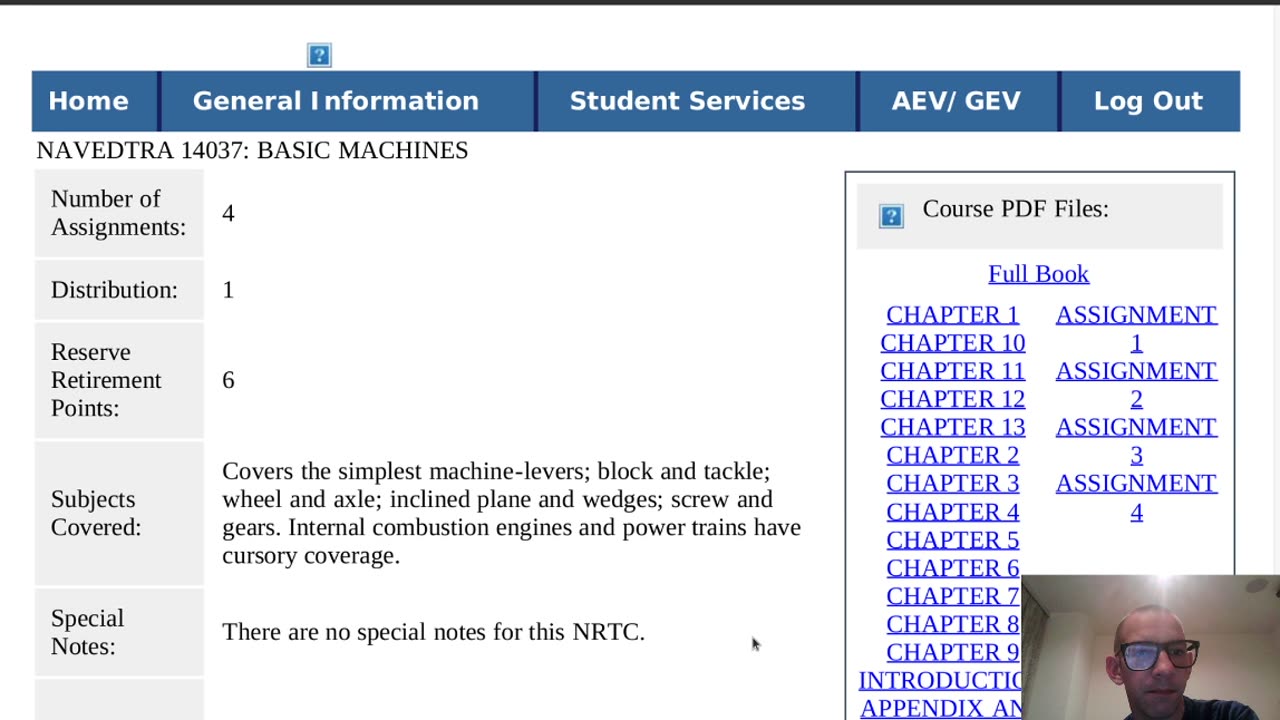Click the course title NAVEDTRA 14037: BASIC MACHINES
Screen dimensions: 1280x720
(252, 150)
